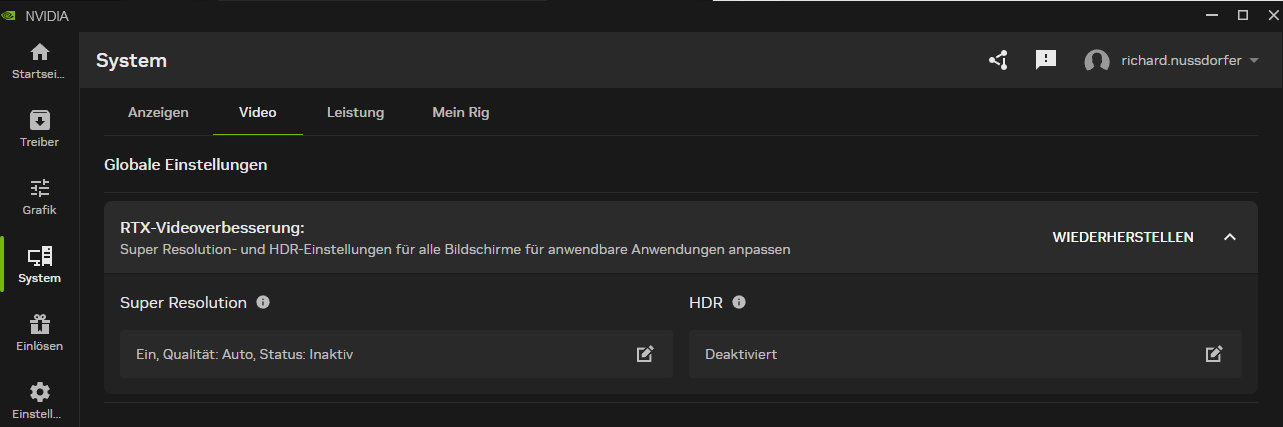This screenshot has width=1283, height=427.
Task: Show info for Super Resolution
Action: 263,302
